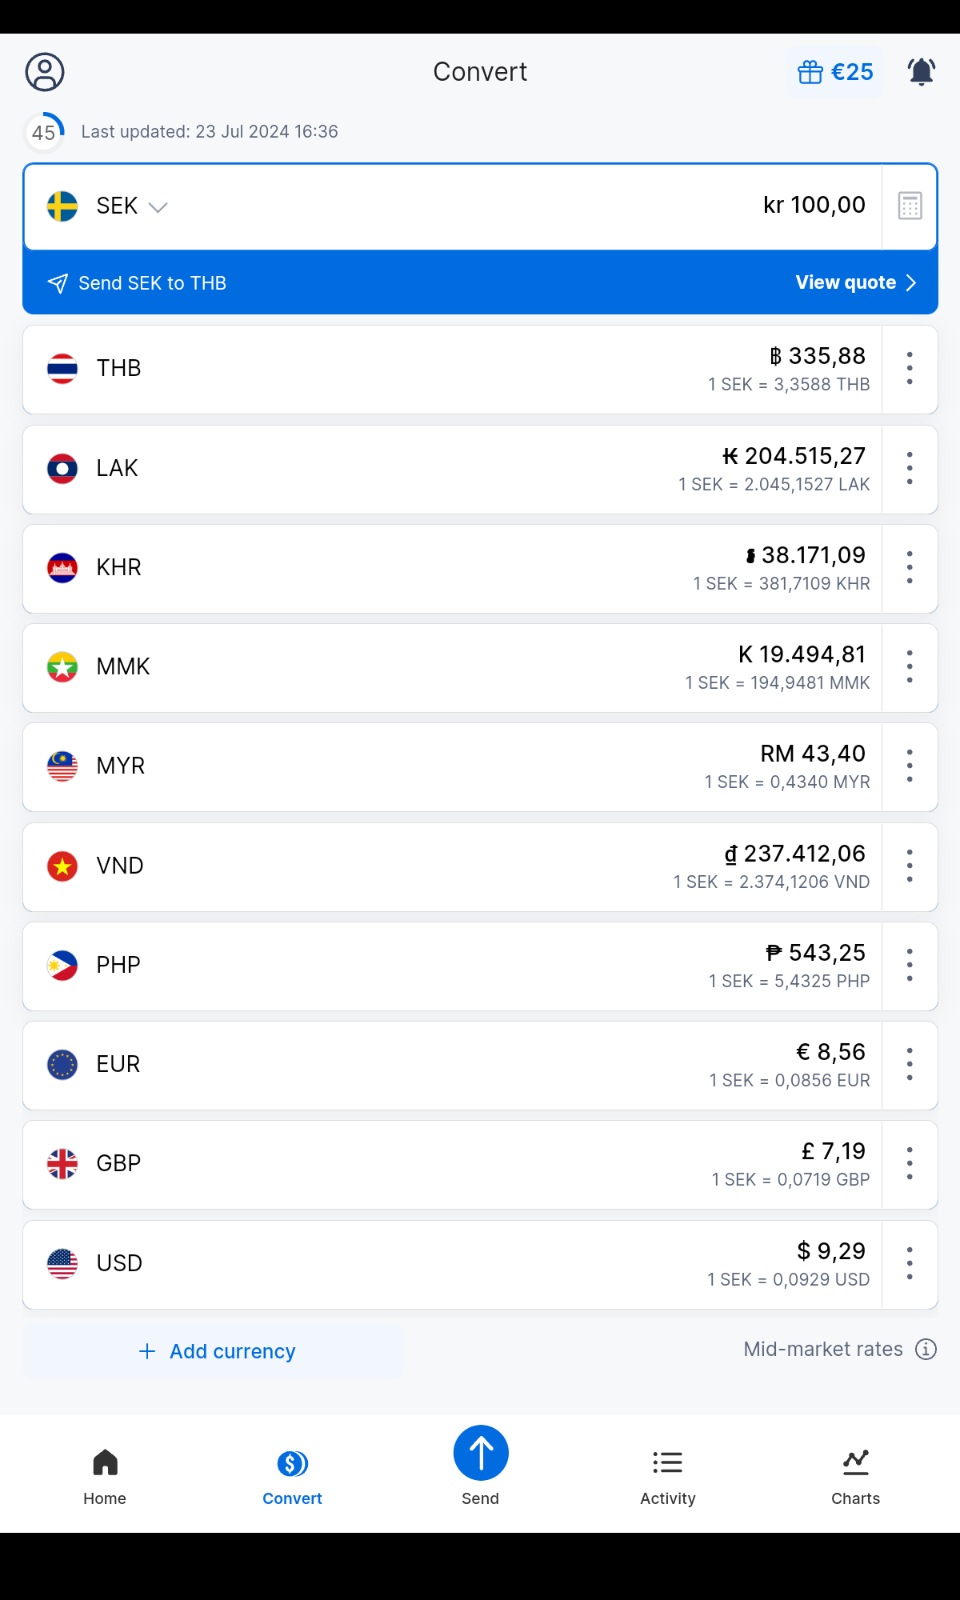960x1600 pixels.
Task: Open three-dot options for EUR
Action: point(909,1064)
